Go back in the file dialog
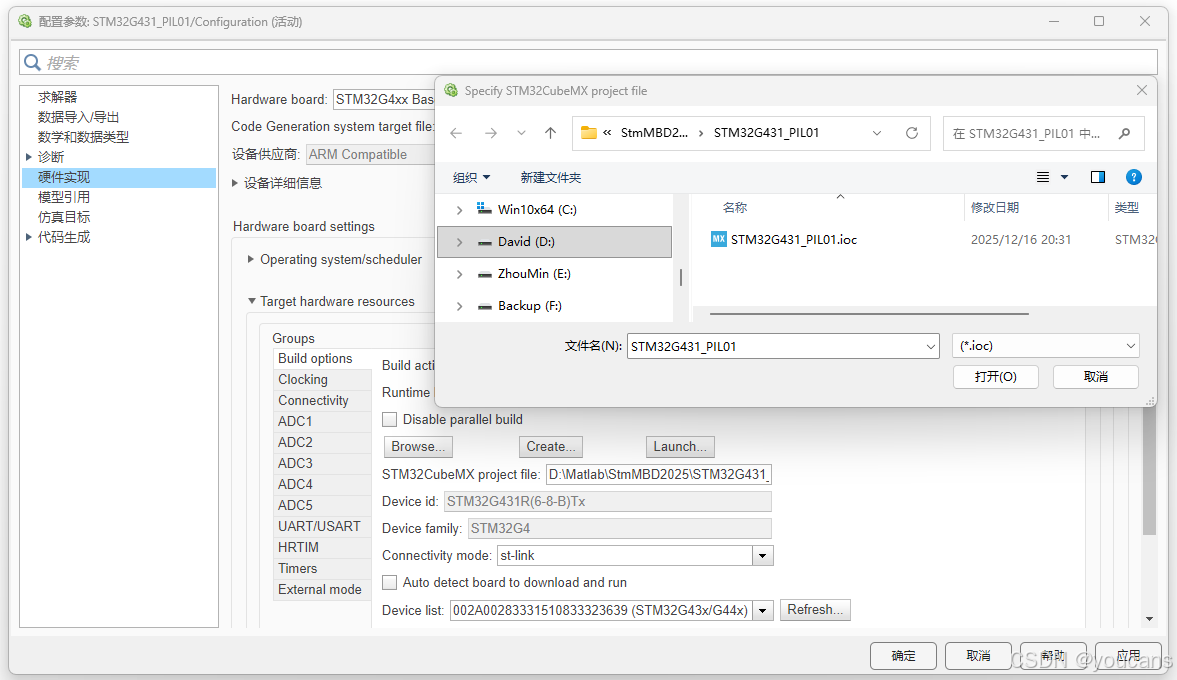This screenshot has width=1177, height=680. coord(456,133)
